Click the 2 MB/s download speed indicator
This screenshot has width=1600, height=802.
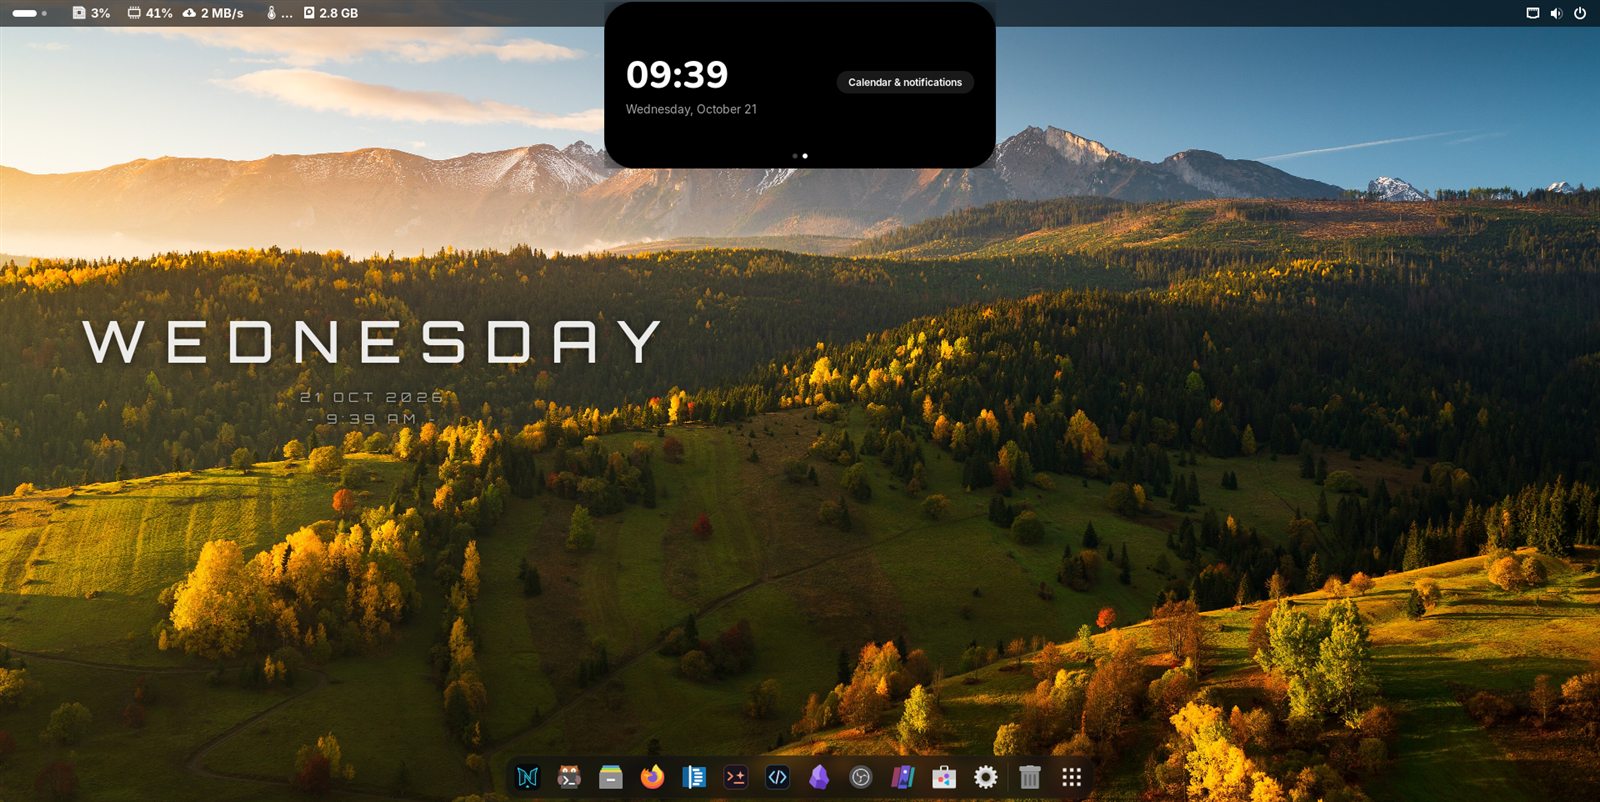pos(213,13)
